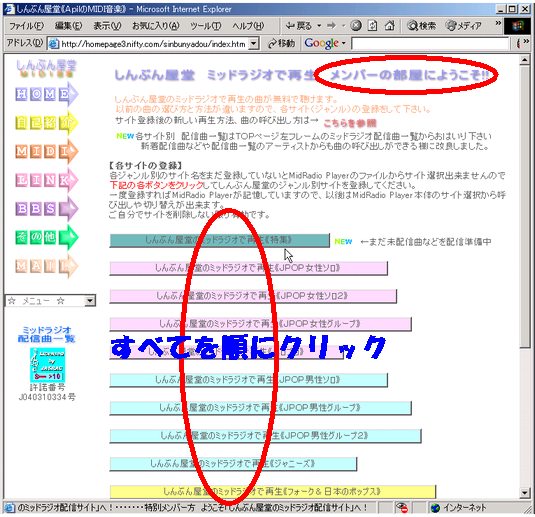Click the 許諾番号 J040310334号 text

47,392
